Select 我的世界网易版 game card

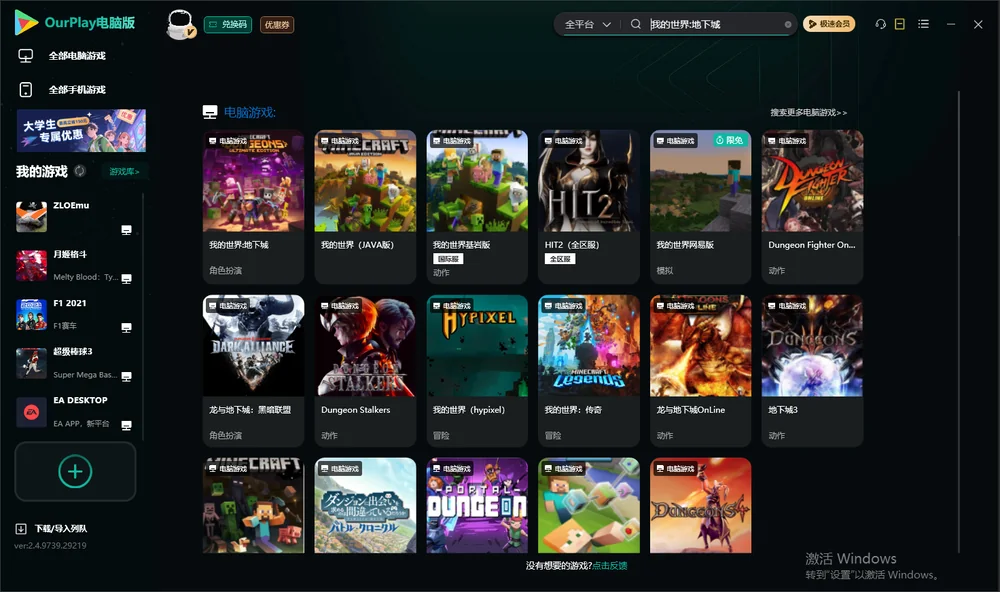[700, 207]
